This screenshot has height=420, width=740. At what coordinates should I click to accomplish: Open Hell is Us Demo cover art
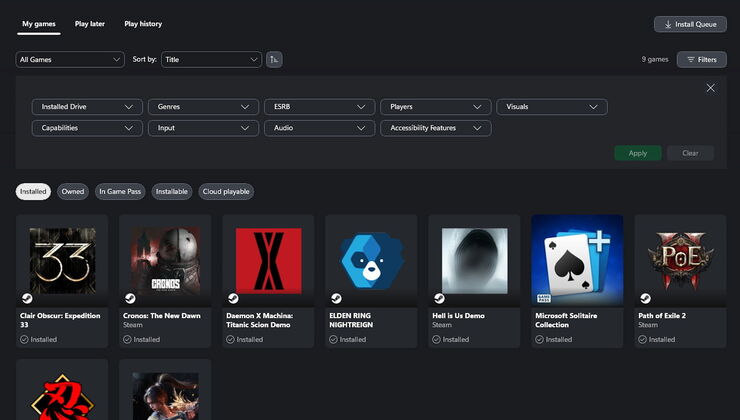474,261
